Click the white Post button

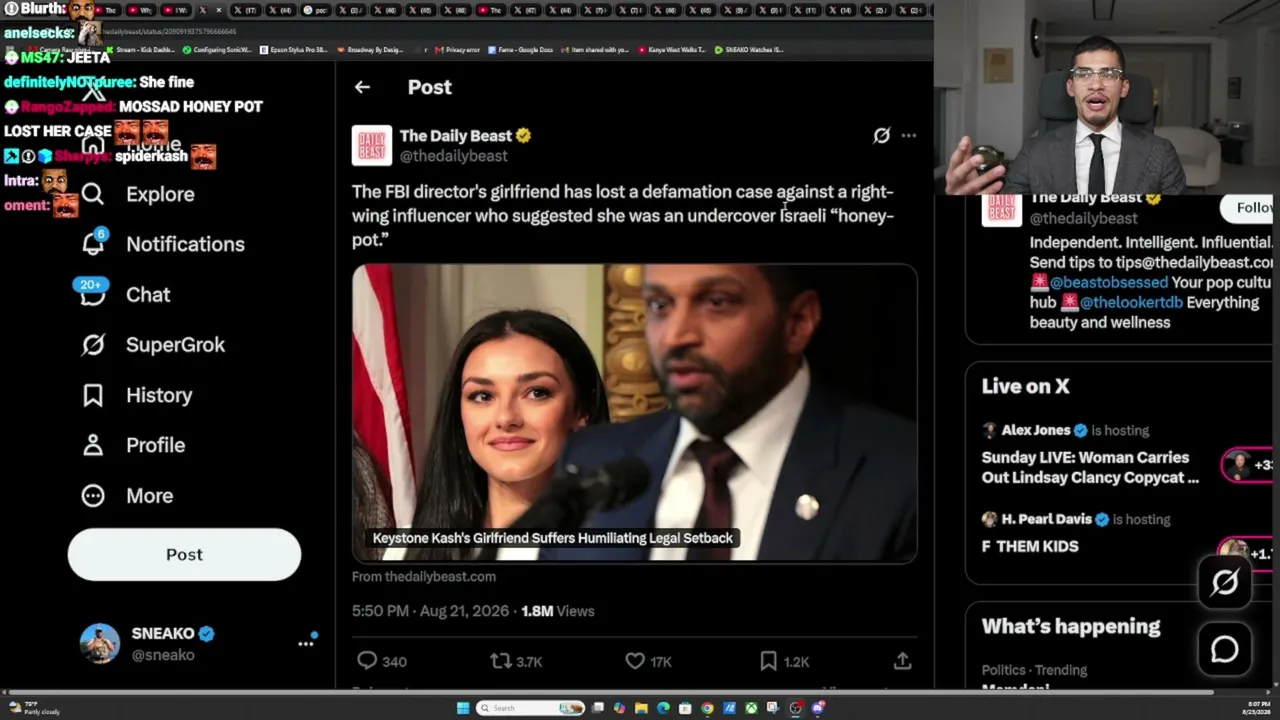coord(184,554)
